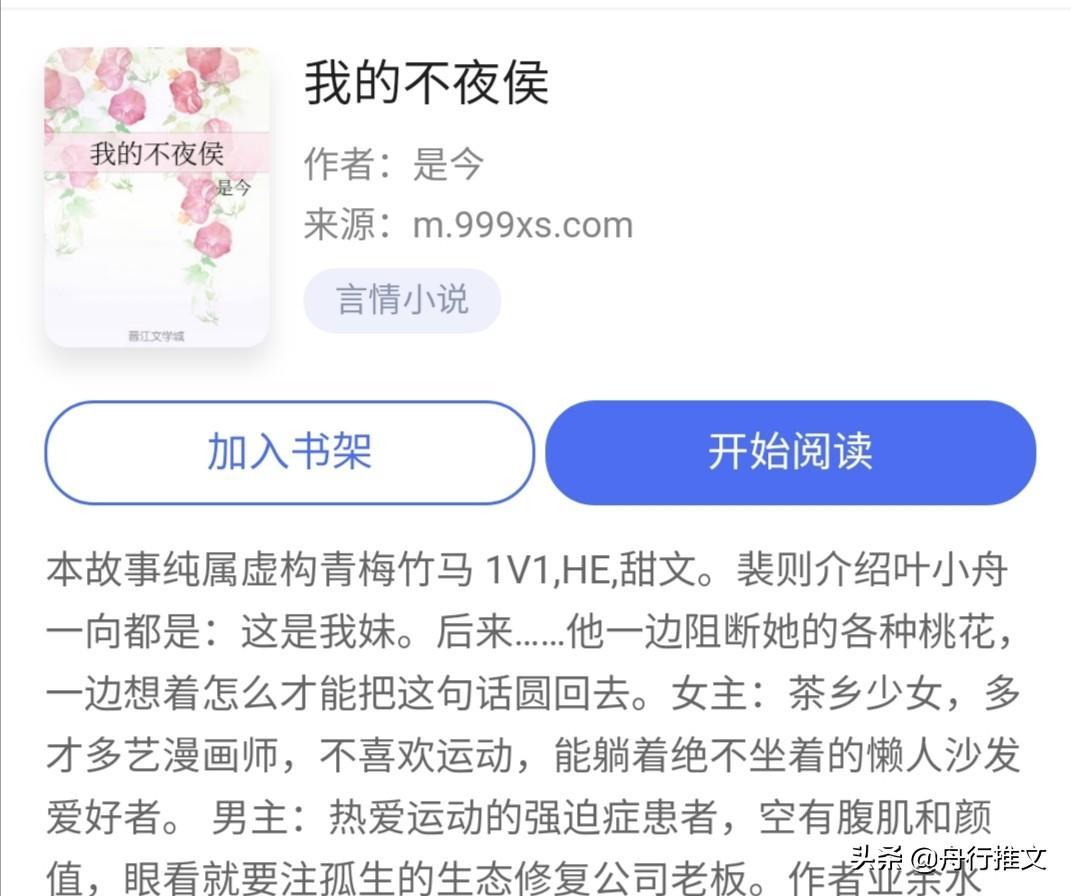The image size is (1071, 896).
Task: Select author name 是今 beside 作者
Action: pos(448,164)
